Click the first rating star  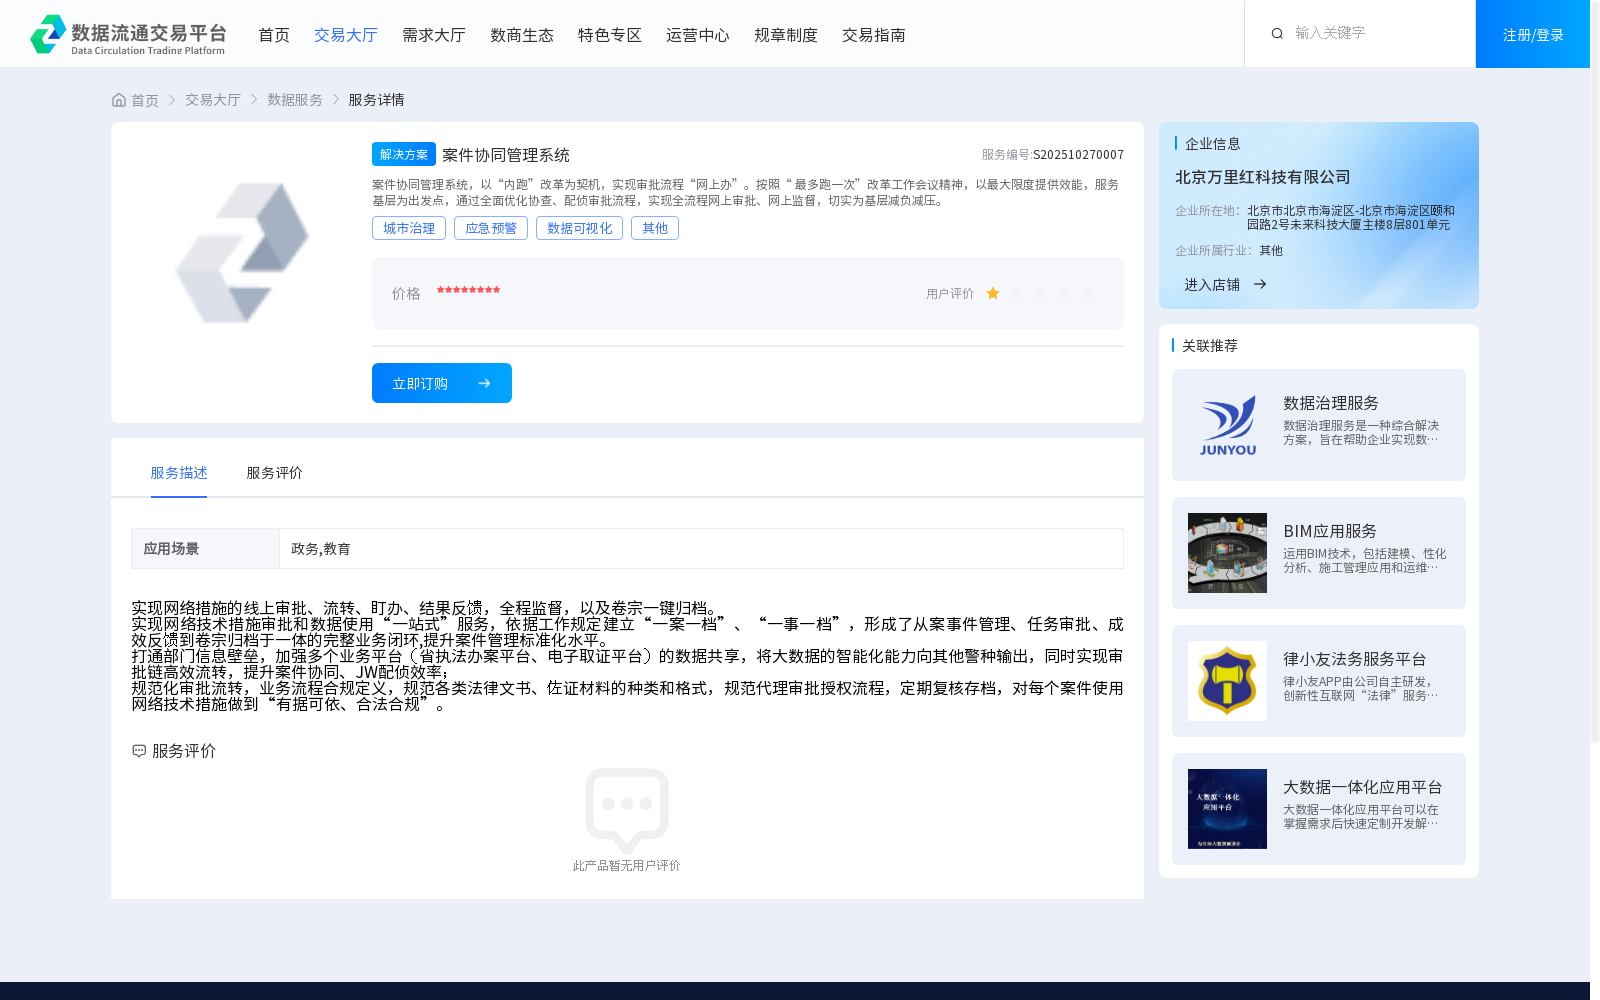993,293
